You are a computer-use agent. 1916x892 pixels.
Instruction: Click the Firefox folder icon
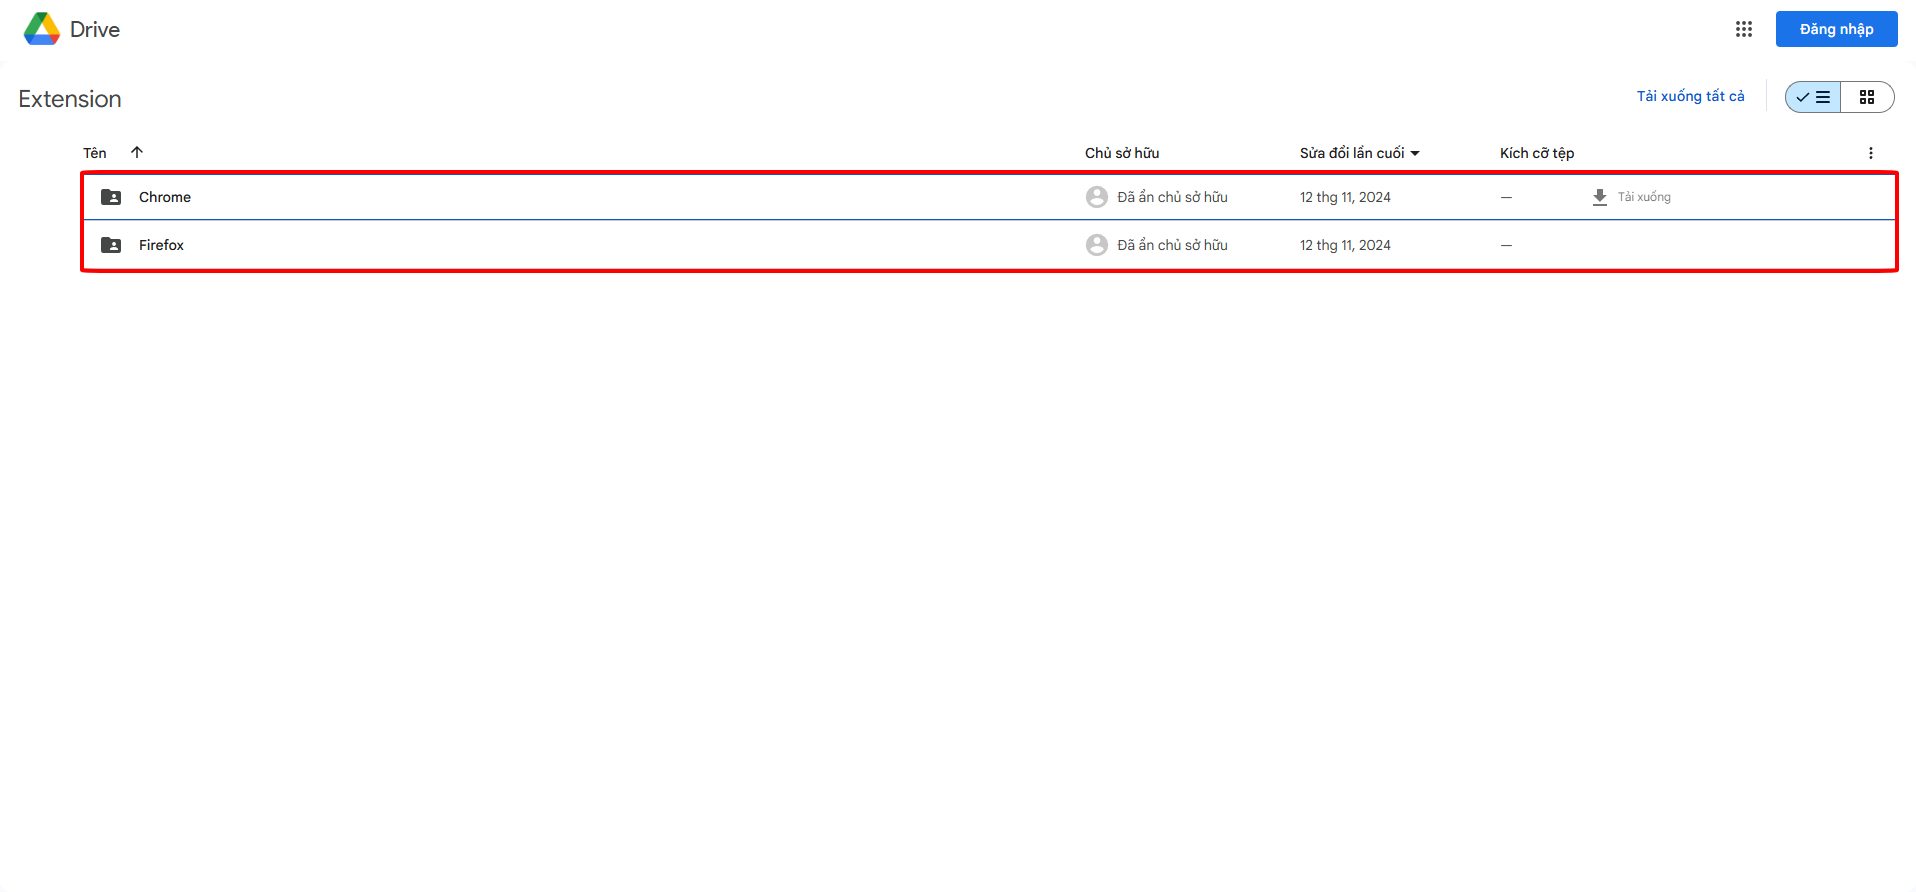click(111, 245)
